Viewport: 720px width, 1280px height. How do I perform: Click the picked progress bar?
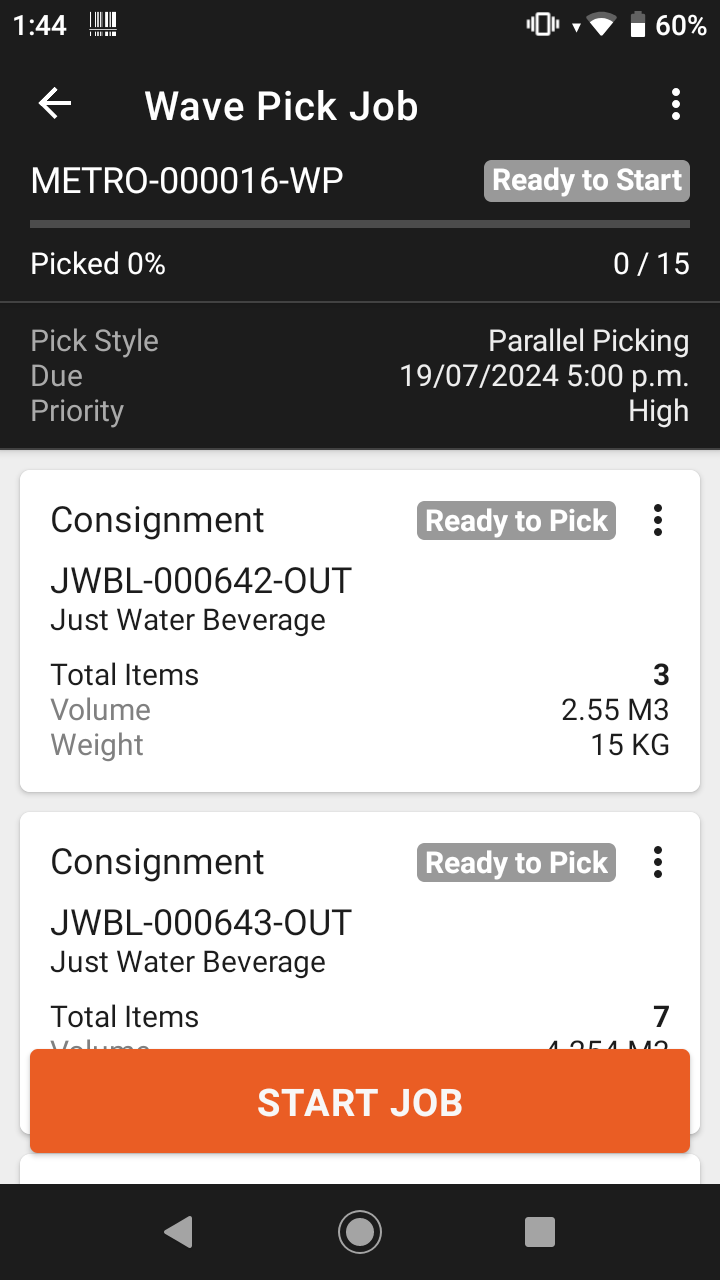tap(360, 224)
